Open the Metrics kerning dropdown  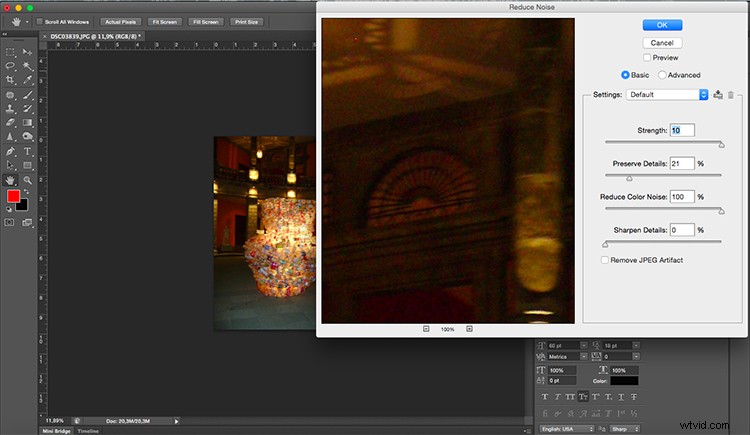point(584,357)
